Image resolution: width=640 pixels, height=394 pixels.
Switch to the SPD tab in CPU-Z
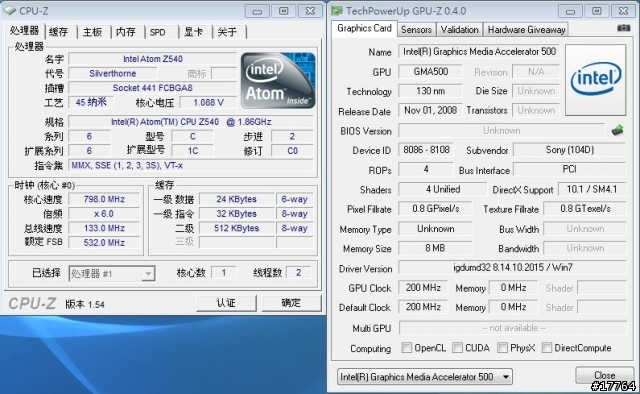click(158, 32)
